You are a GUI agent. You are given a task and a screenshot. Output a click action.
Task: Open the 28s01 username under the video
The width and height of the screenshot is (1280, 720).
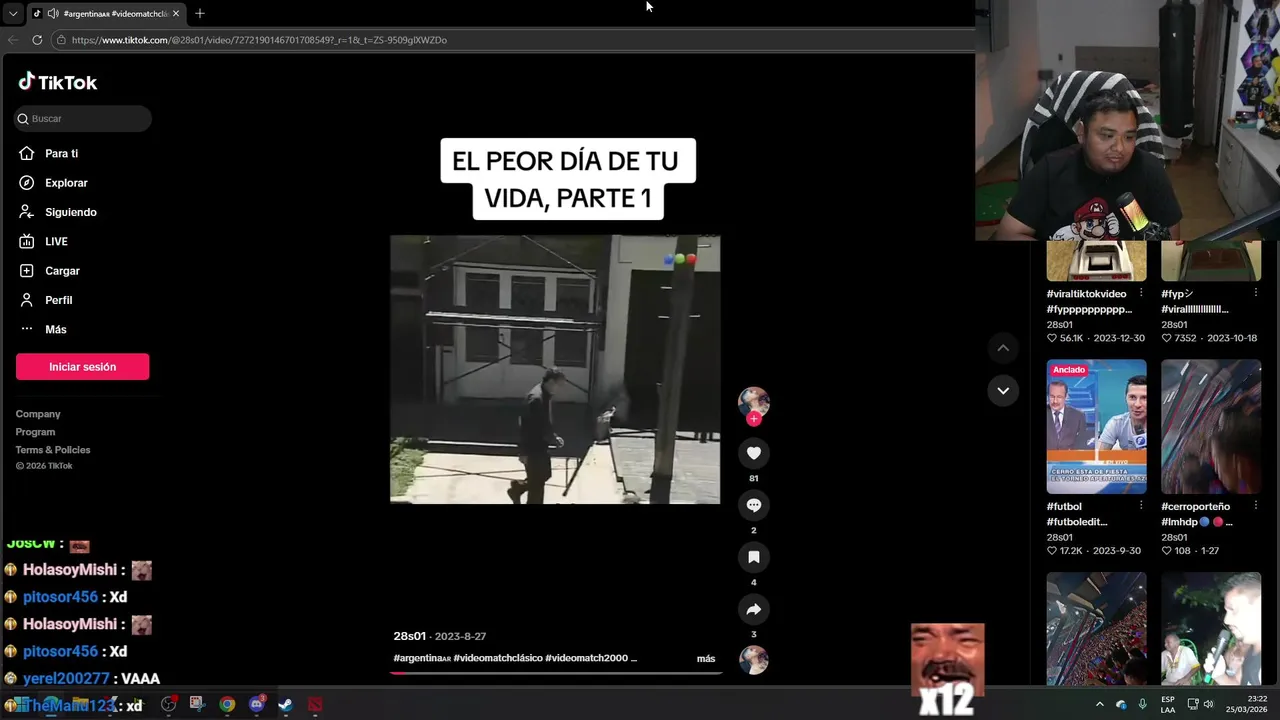pos(410,636)
